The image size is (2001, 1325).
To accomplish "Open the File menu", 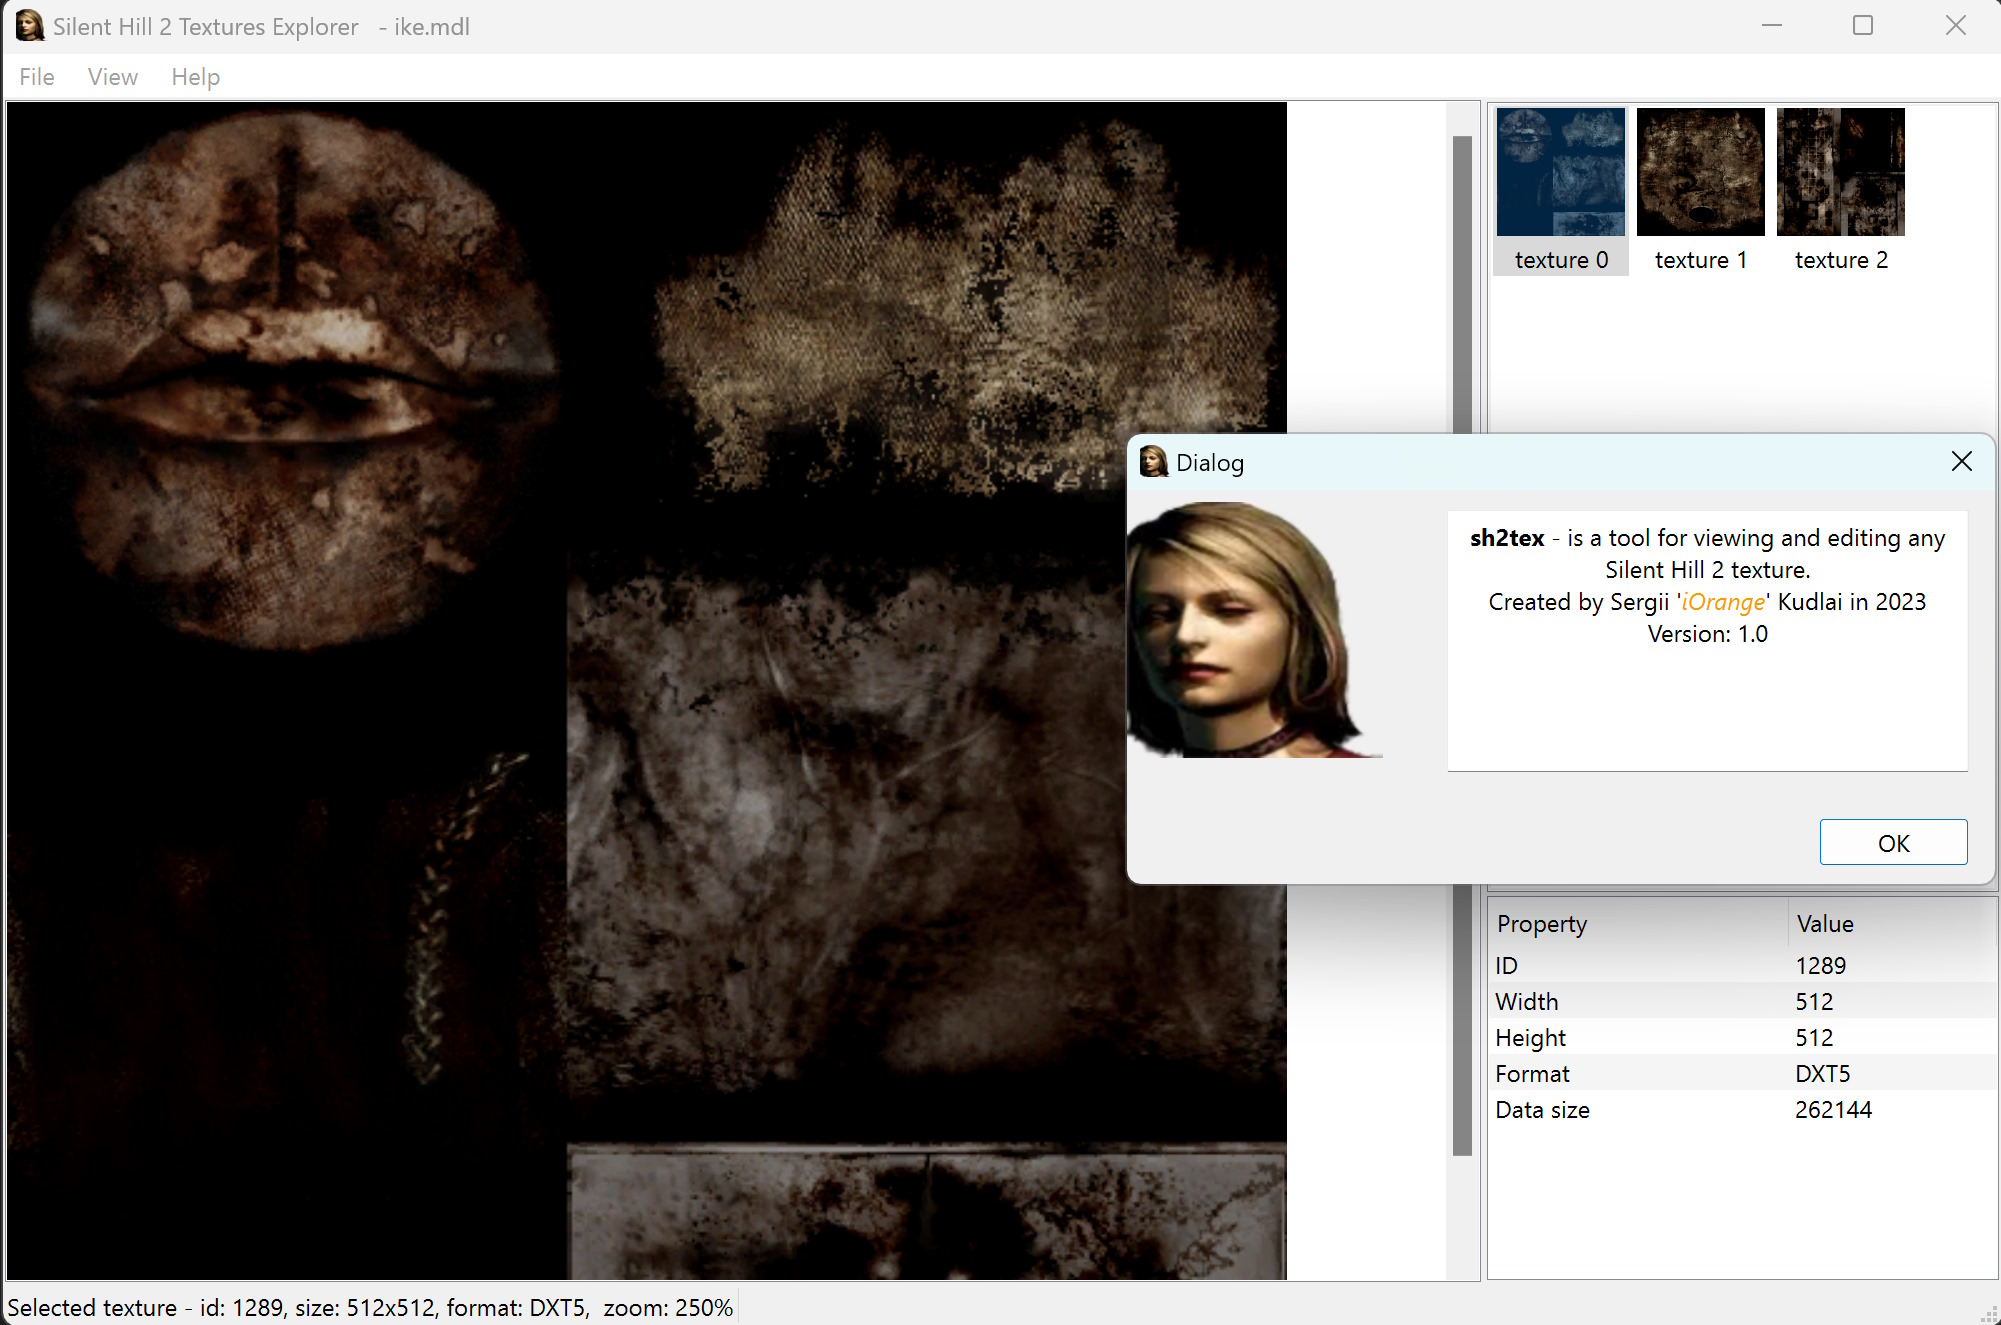I will (37, 77).
